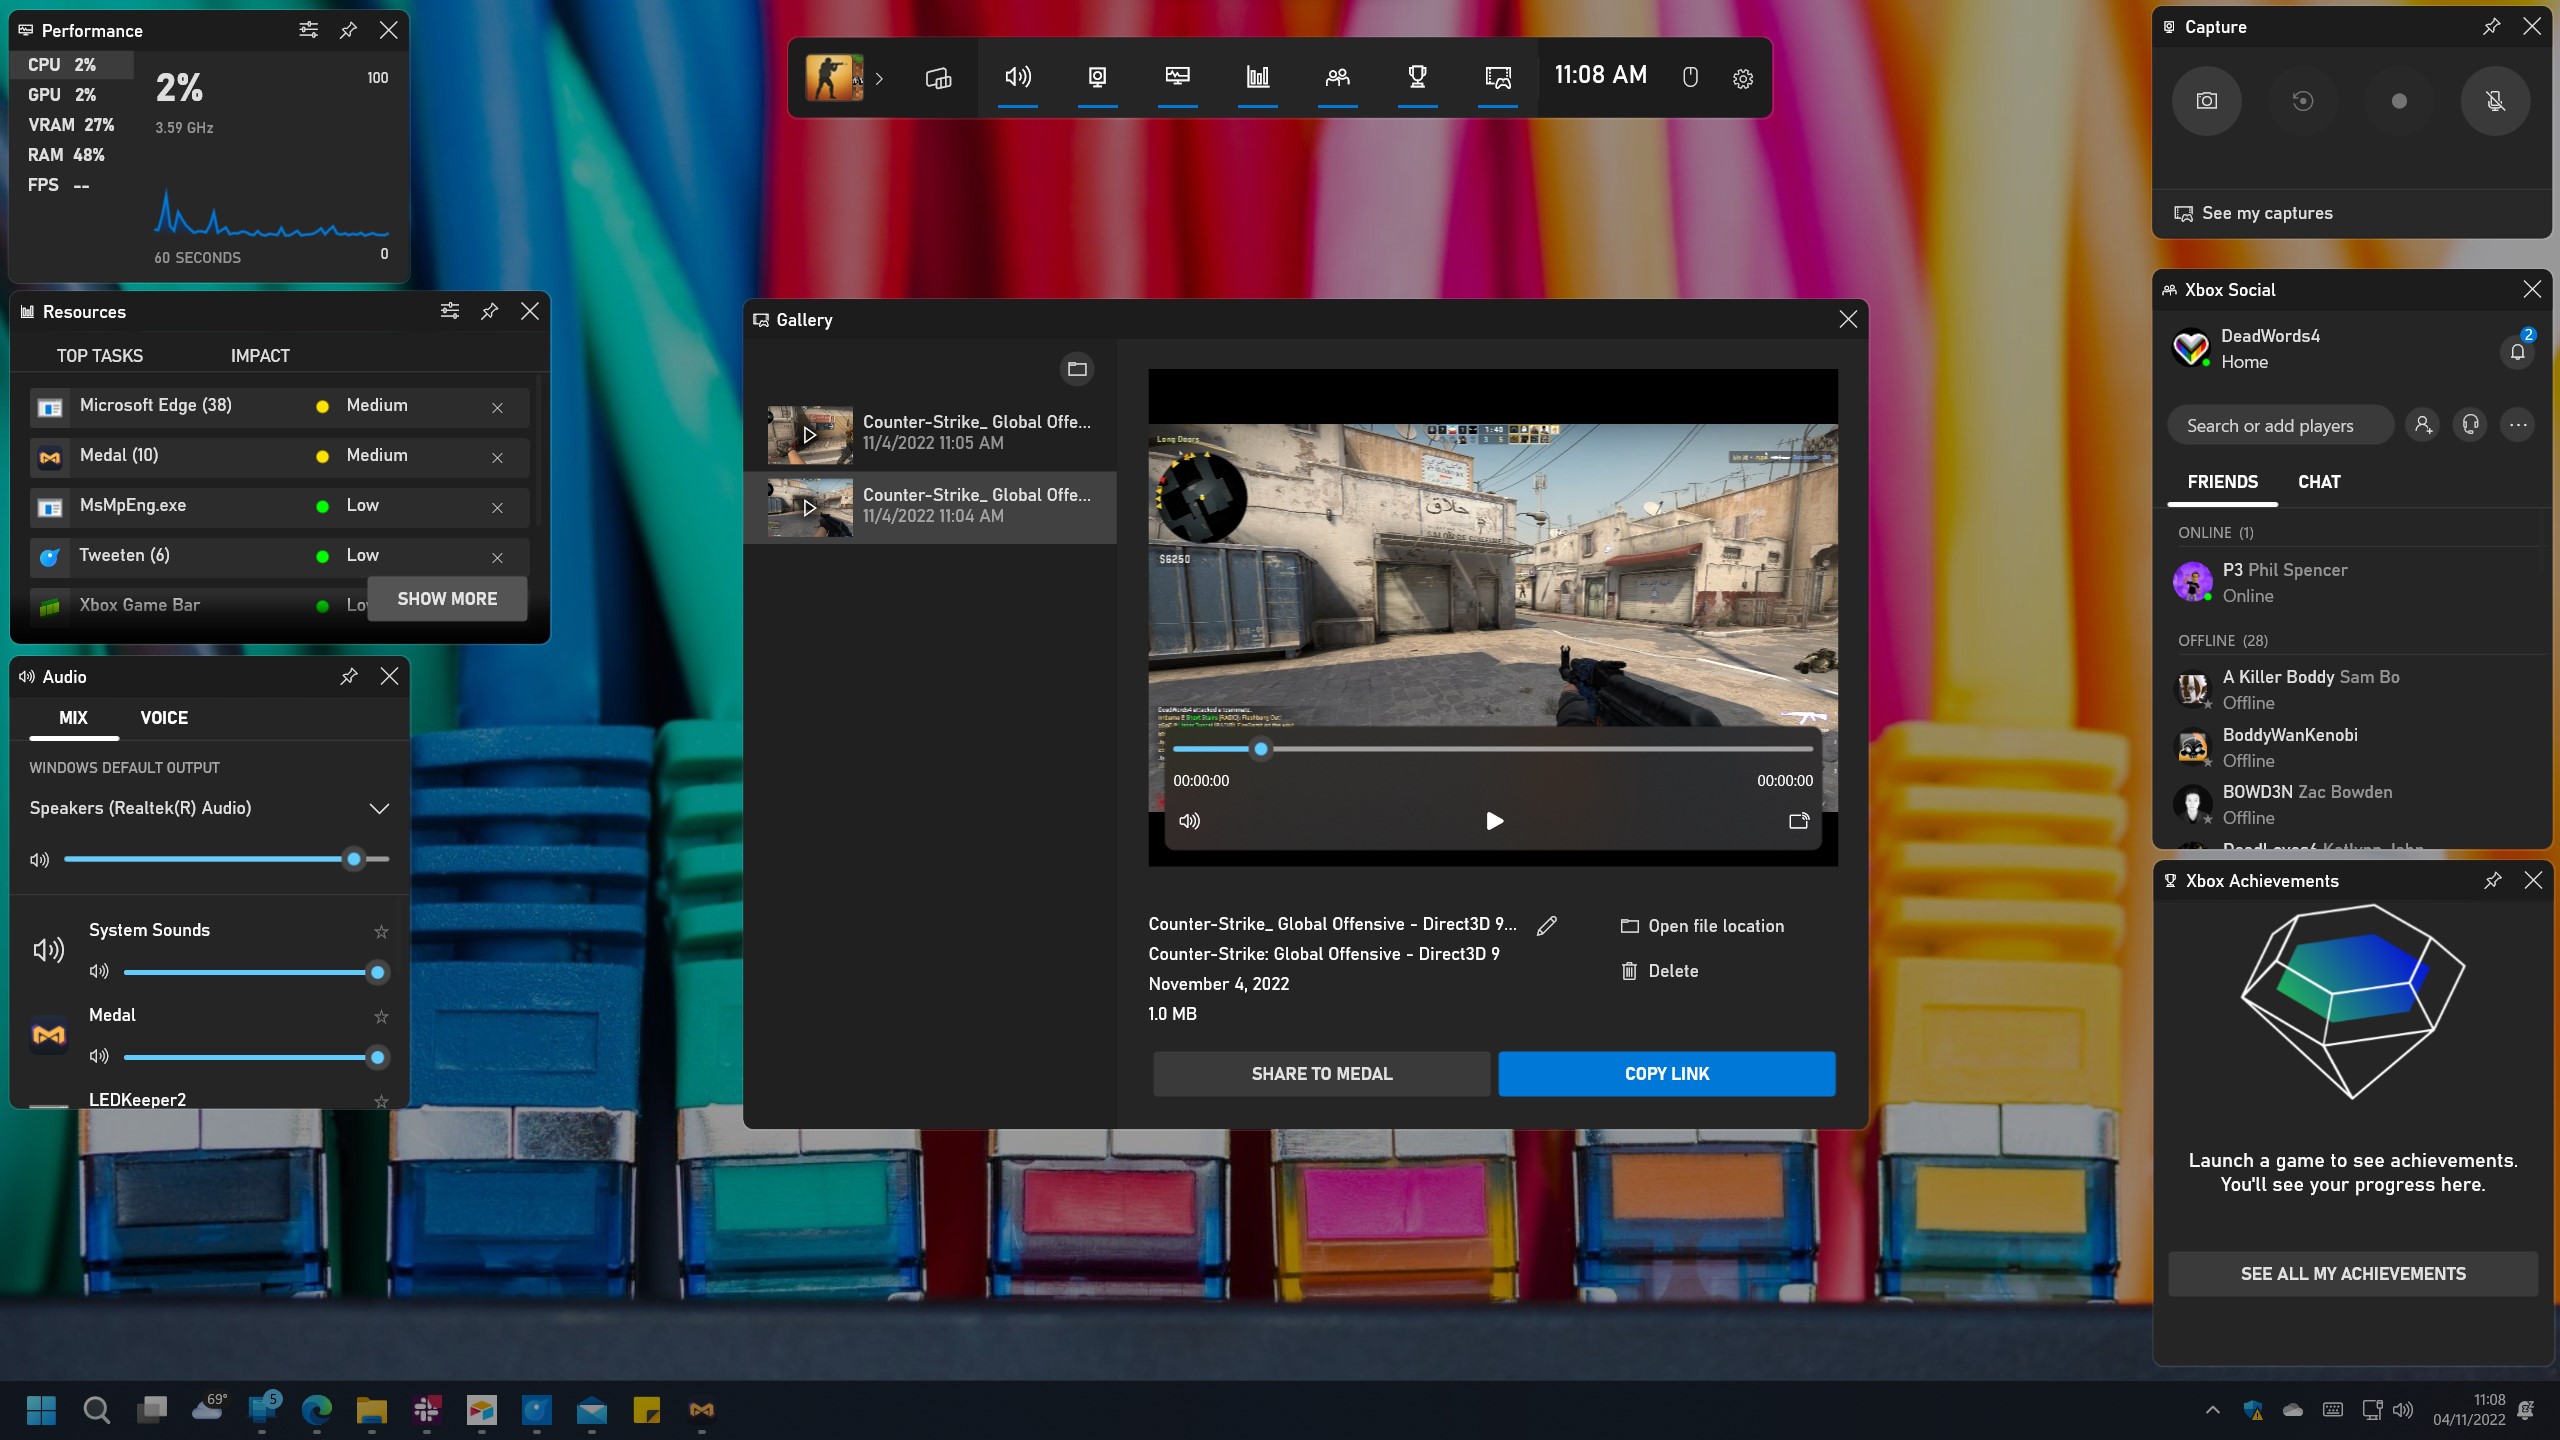2560x1440 pixels.
Task: Toggle the Performance widget from the top bar
Action: click(x=1178, y=78)
